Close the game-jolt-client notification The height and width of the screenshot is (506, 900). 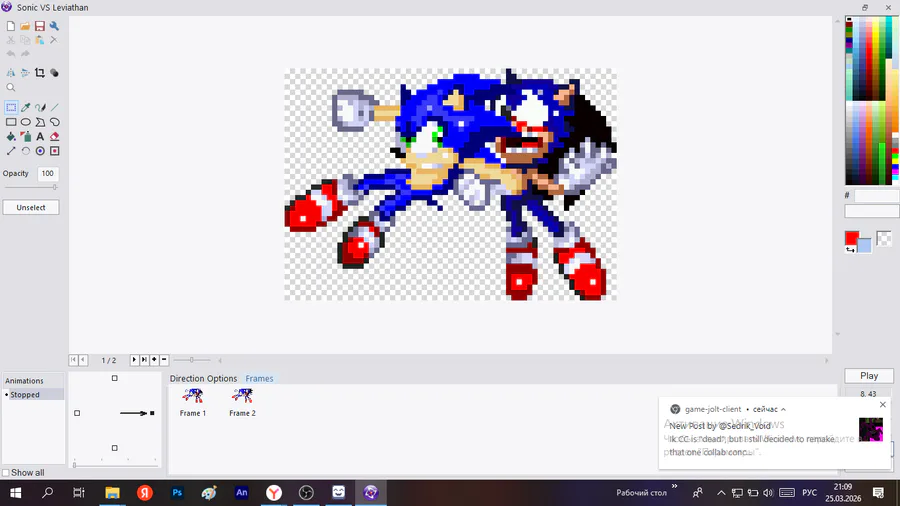[883, 404]
